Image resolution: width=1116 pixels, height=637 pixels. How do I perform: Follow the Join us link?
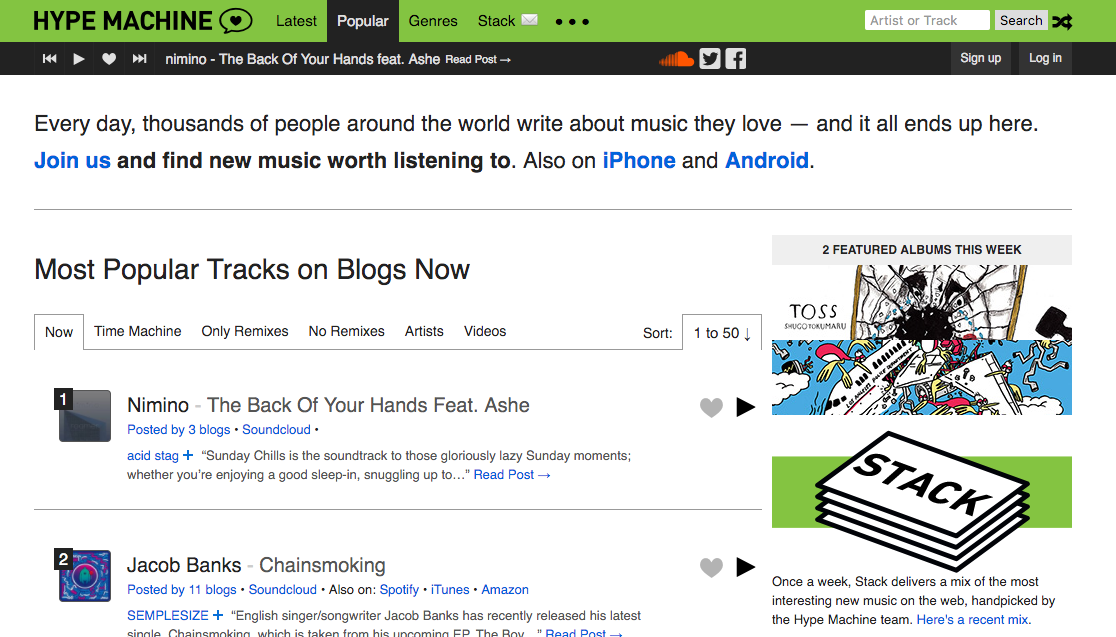pyautogui.click(x=73, y=160)
